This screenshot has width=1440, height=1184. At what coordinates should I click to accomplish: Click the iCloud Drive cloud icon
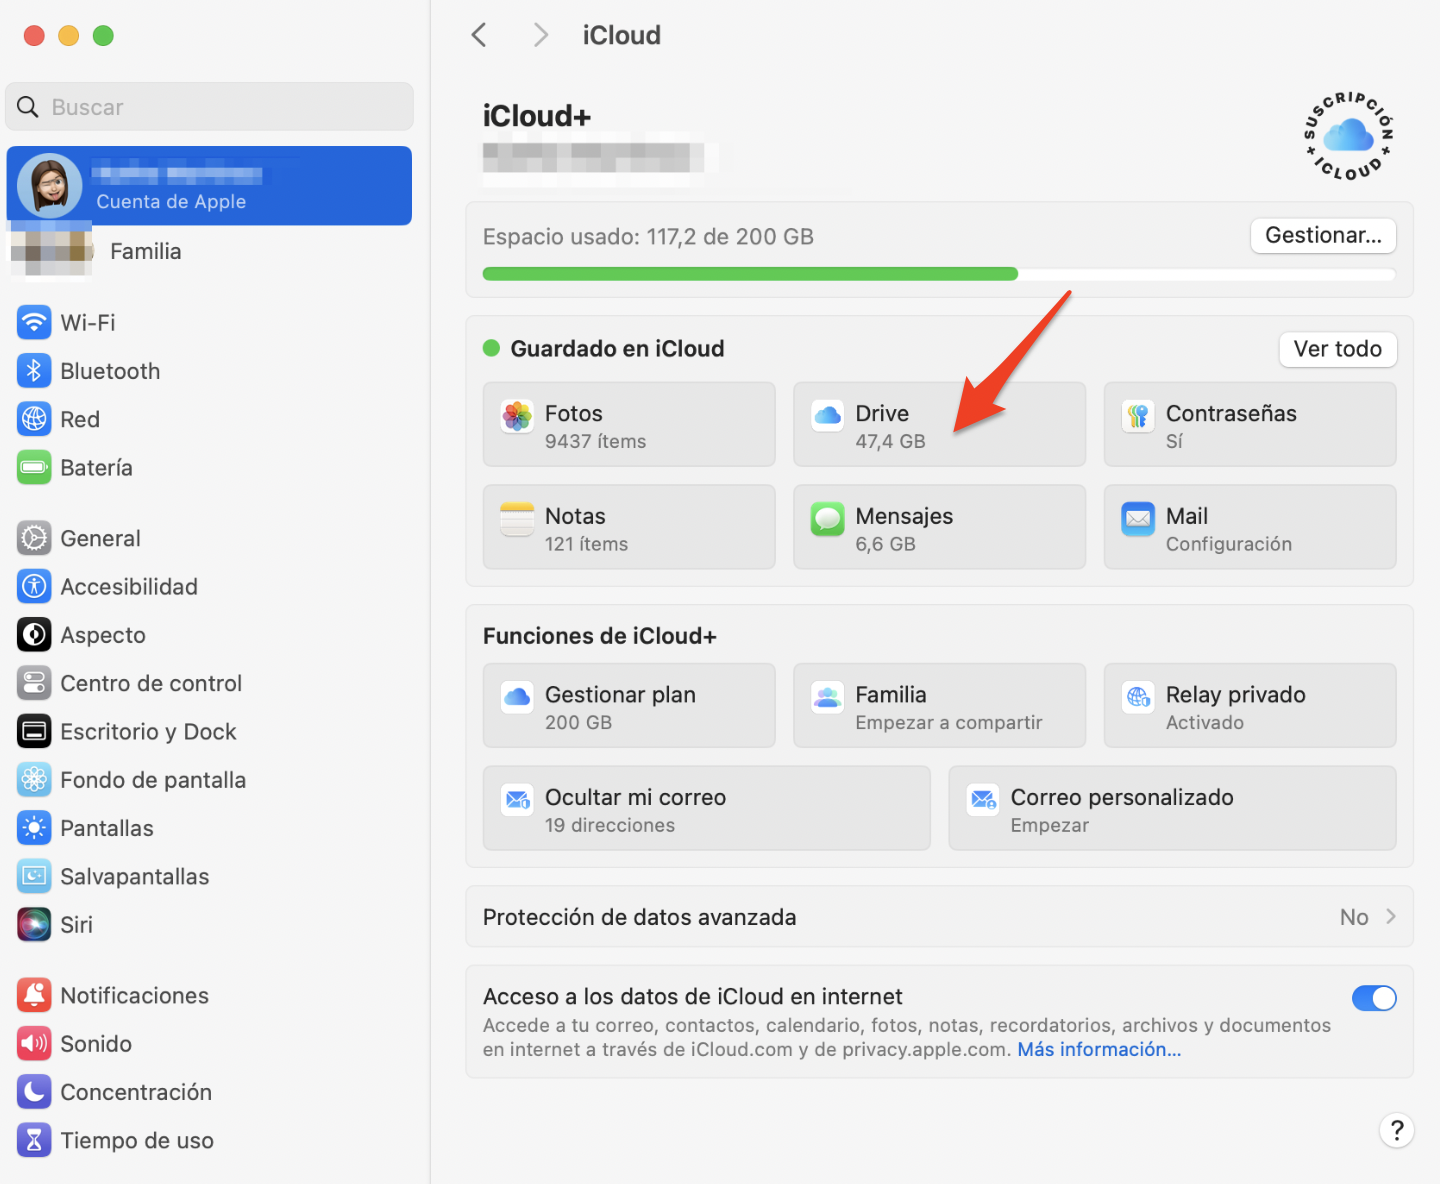tap(828, 416)
